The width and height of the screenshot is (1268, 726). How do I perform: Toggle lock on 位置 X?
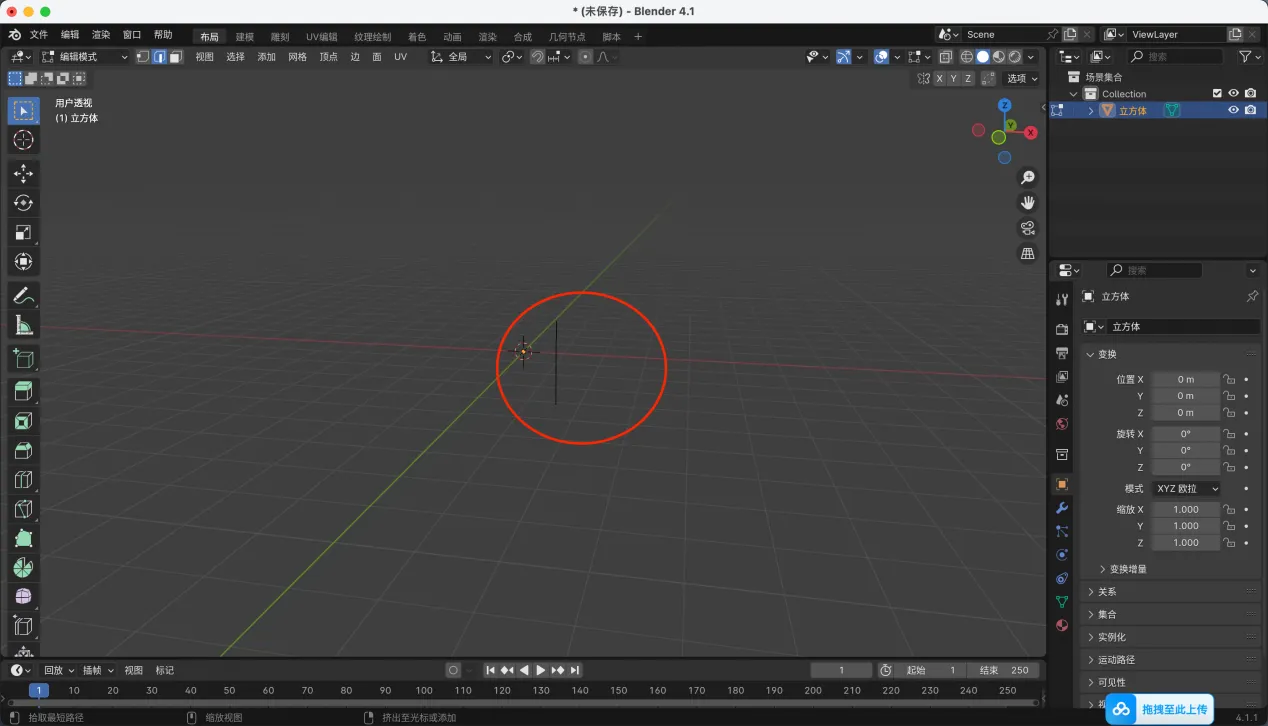(1229, 379)
